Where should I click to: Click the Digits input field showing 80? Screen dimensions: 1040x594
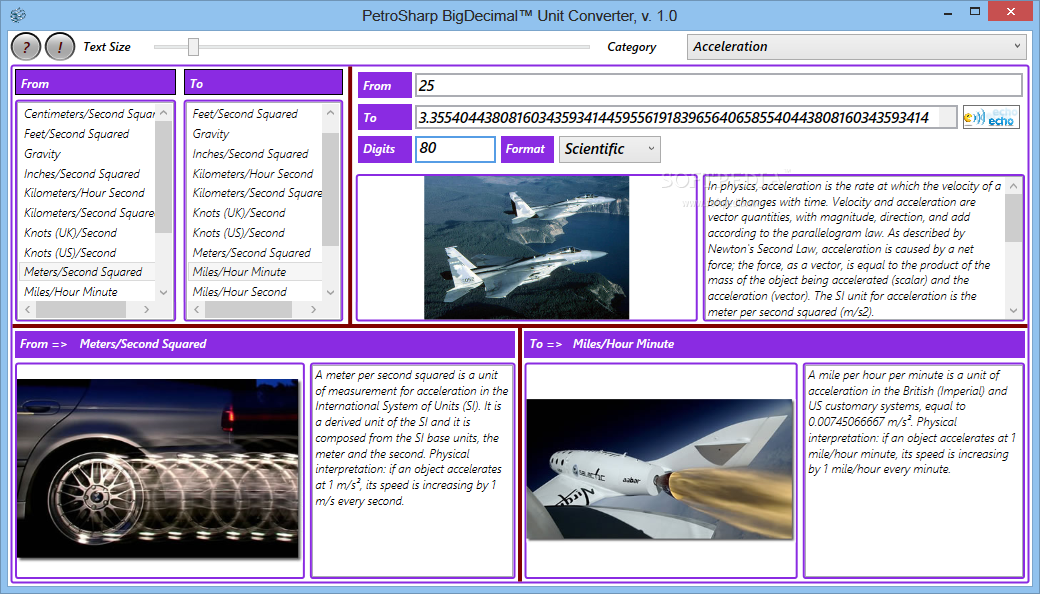click(x=456, y=149)
